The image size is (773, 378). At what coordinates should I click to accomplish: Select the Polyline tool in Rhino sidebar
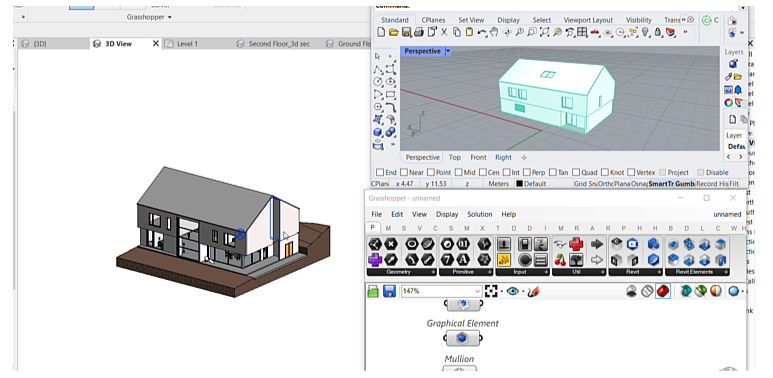tap(378, 69)
